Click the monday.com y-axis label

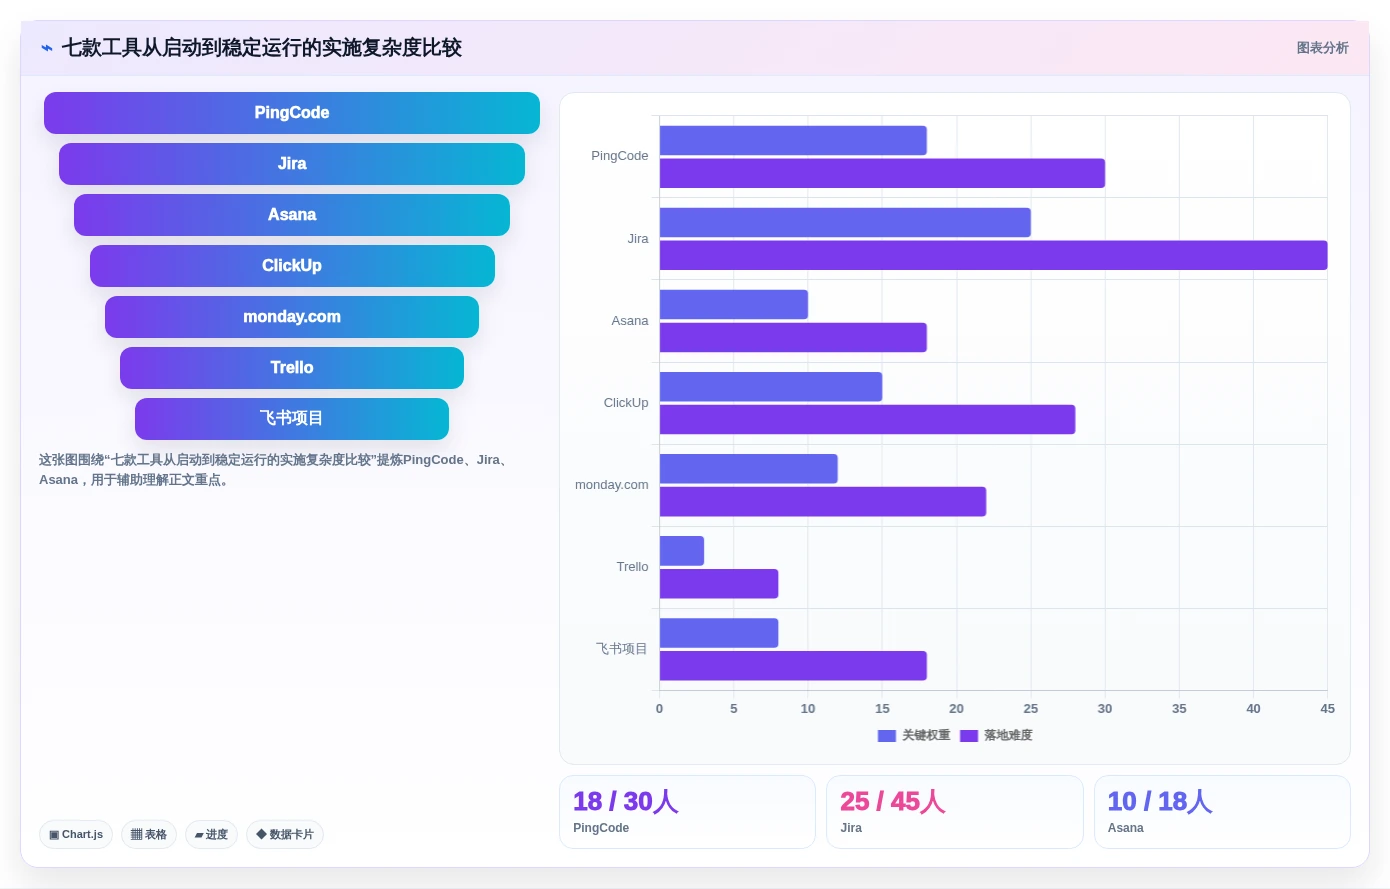coord(612,485)
